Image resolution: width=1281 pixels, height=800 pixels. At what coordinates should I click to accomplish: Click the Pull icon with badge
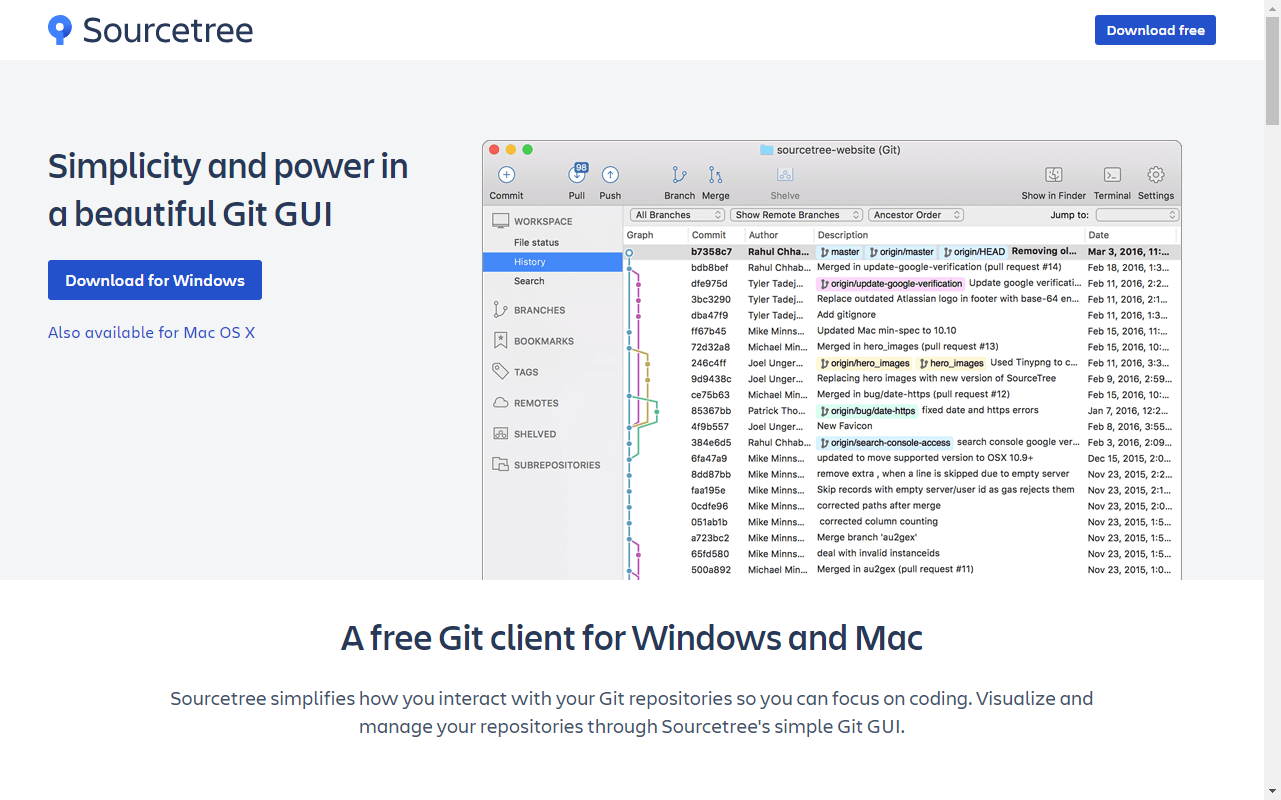(x=577, y=175)
